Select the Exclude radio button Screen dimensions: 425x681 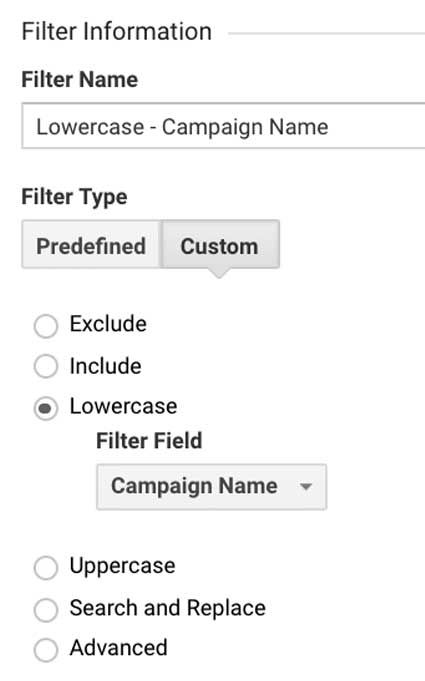coord(46,326)
